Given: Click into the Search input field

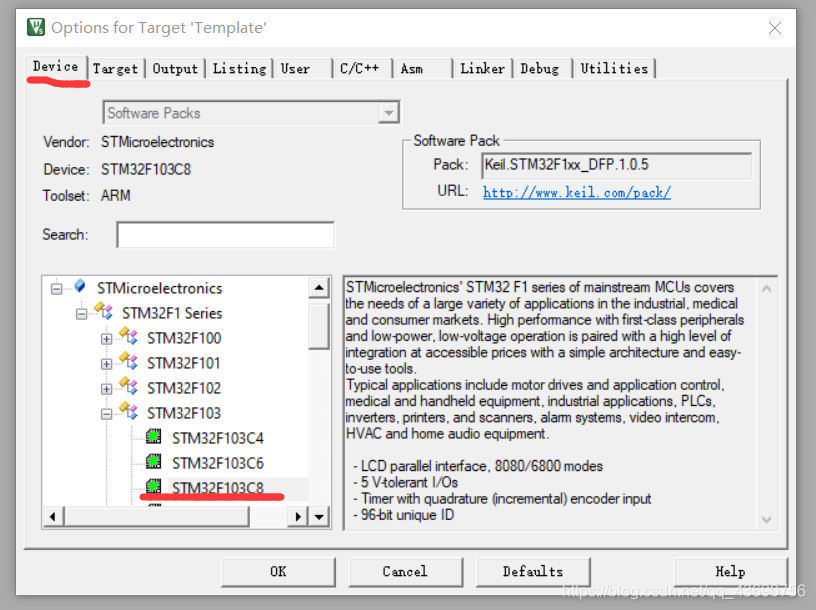Looking at the screenshot, I should tap(226, 235).
